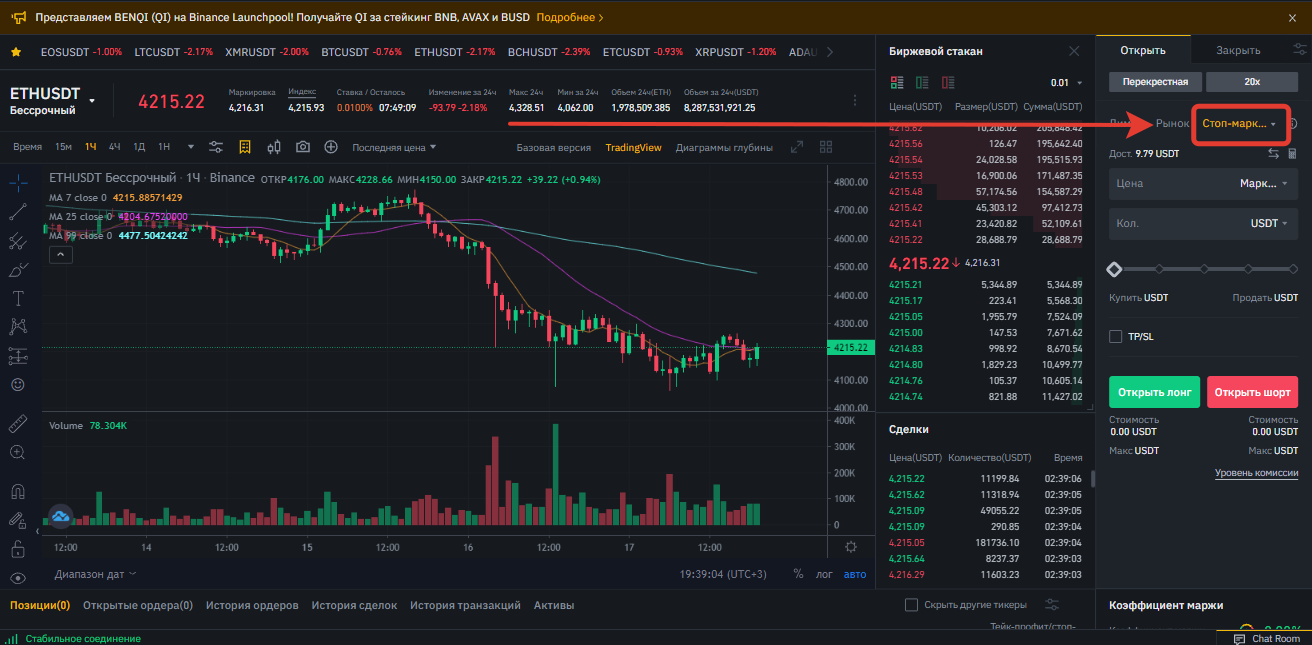Select the brush drawing tool
This screenshot has height=645, width=1312.
(18, 269)
